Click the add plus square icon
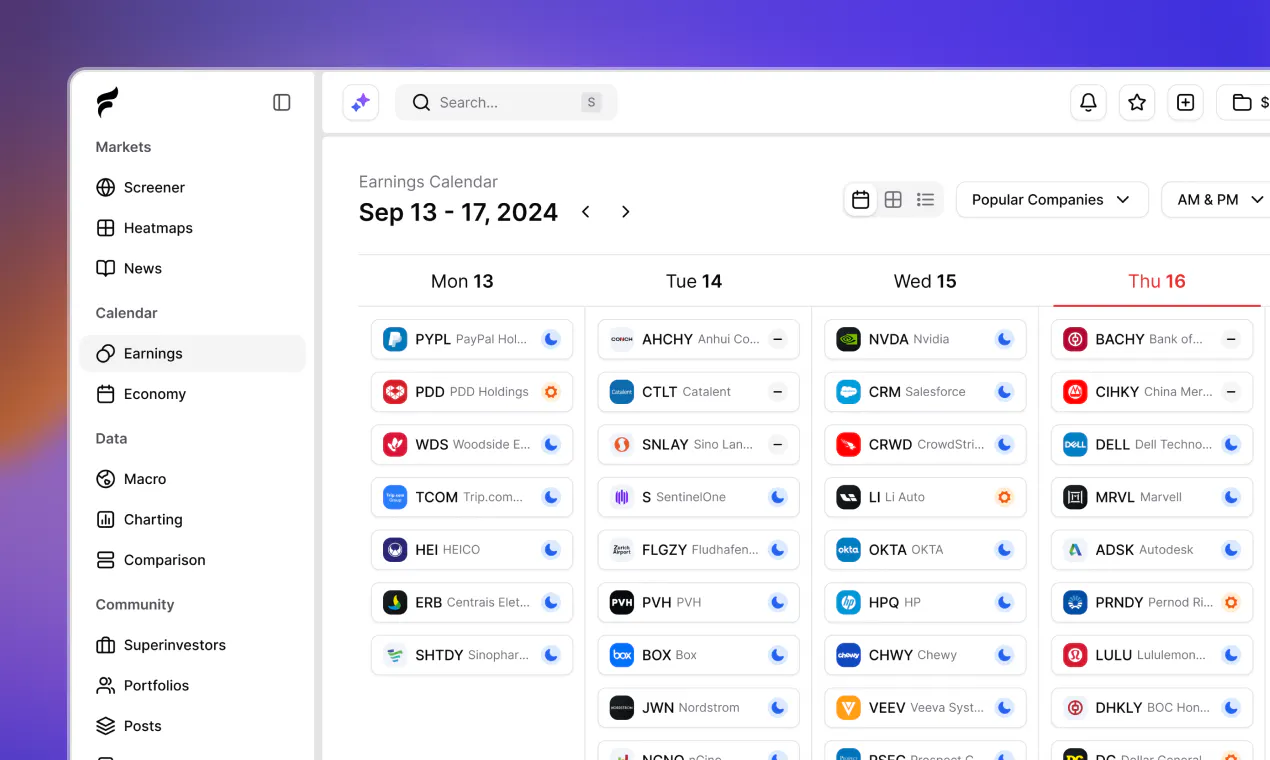The height and width of the screenshot is (760, 1270). 1185,102
